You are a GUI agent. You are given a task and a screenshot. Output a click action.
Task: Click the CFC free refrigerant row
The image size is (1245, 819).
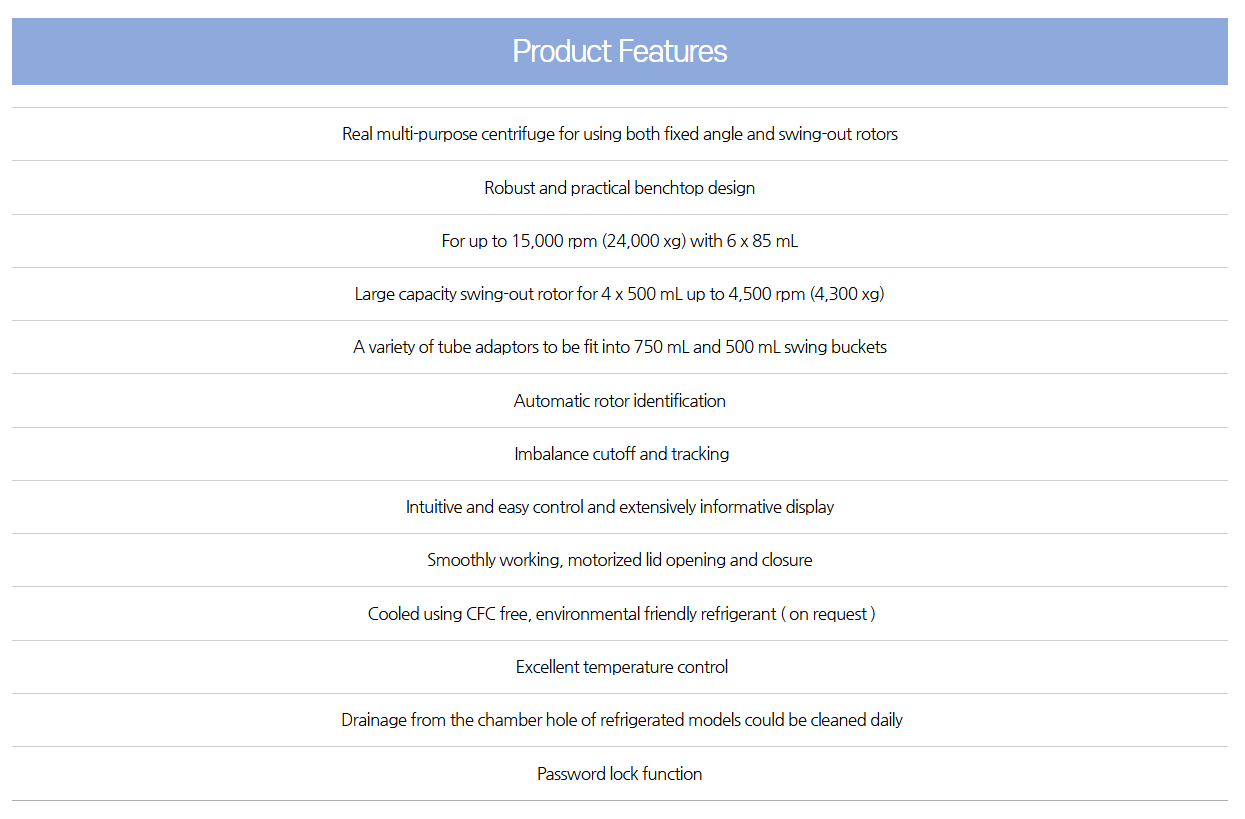(x=620, y=614)
